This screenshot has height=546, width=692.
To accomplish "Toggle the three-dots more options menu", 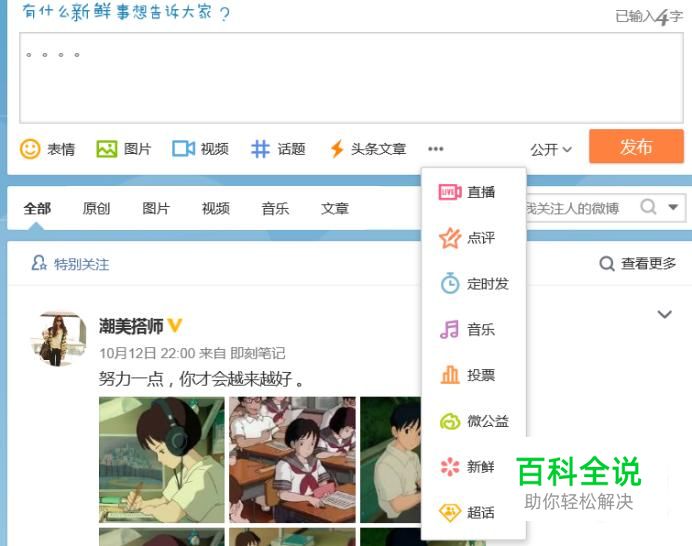I will pos(436,149).
